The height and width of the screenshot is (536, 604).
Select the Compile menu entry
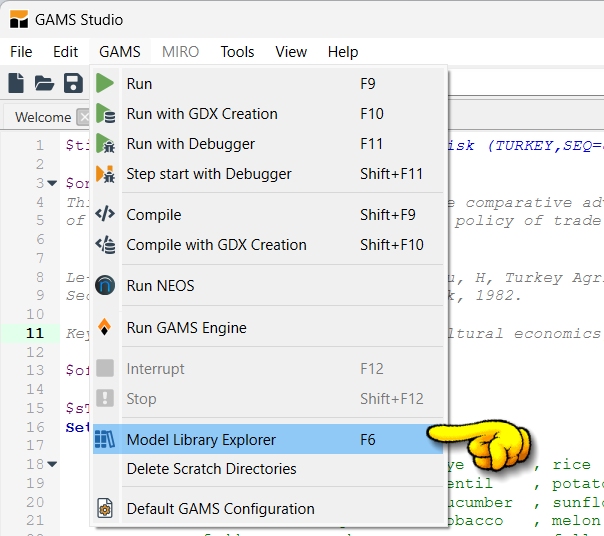(x=268, y=215)
